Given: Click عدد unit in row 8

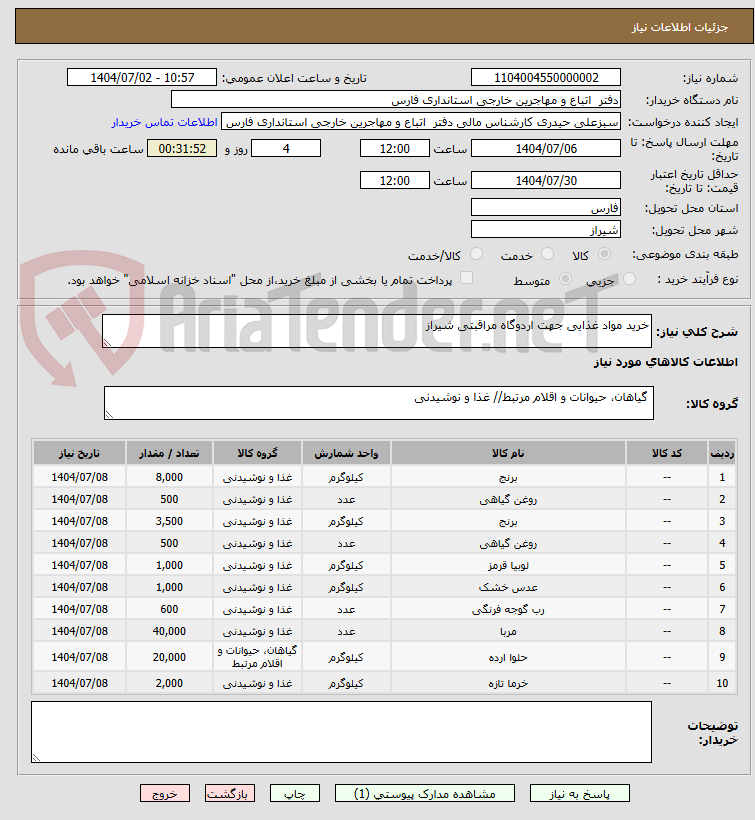Looking at the screenshot, I should coord(346,631).
